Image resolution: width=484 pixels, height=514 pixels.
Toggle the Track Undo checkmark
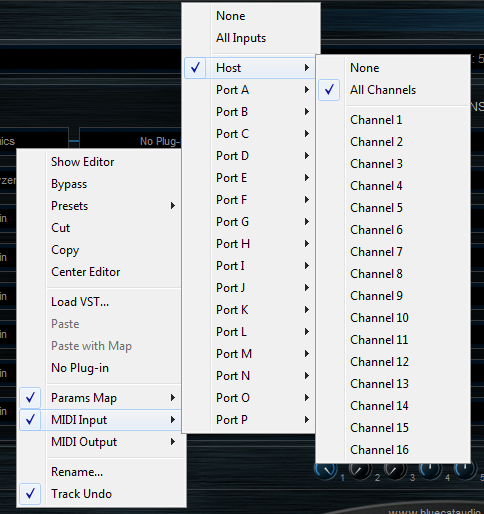(x=30, y=494)
